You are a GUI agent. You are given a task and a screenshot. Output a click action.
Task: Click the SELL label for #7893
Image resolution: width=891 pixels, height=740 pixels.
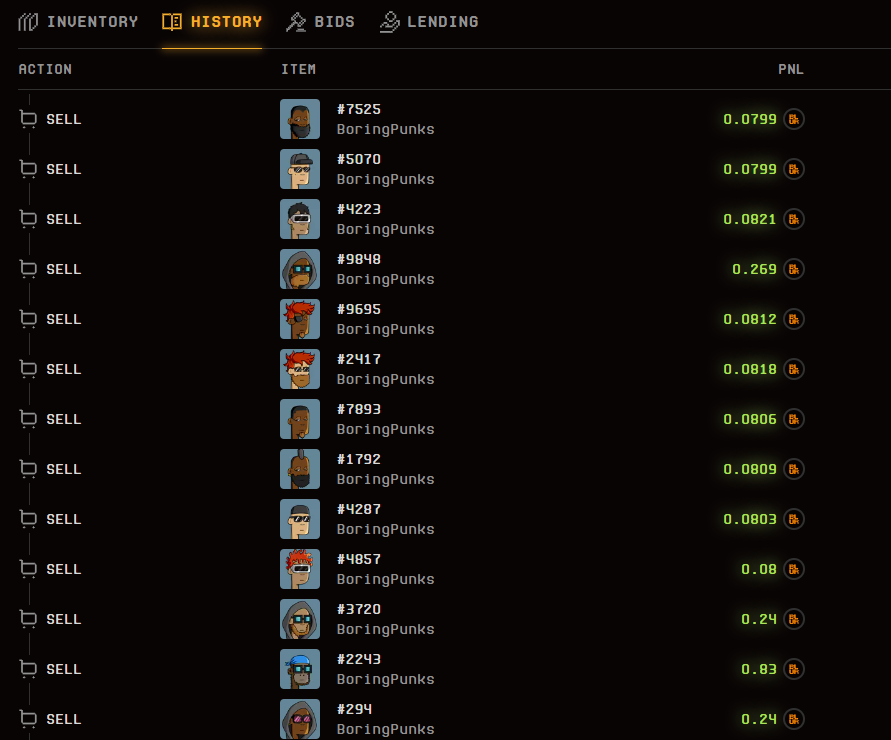(64, 419)
